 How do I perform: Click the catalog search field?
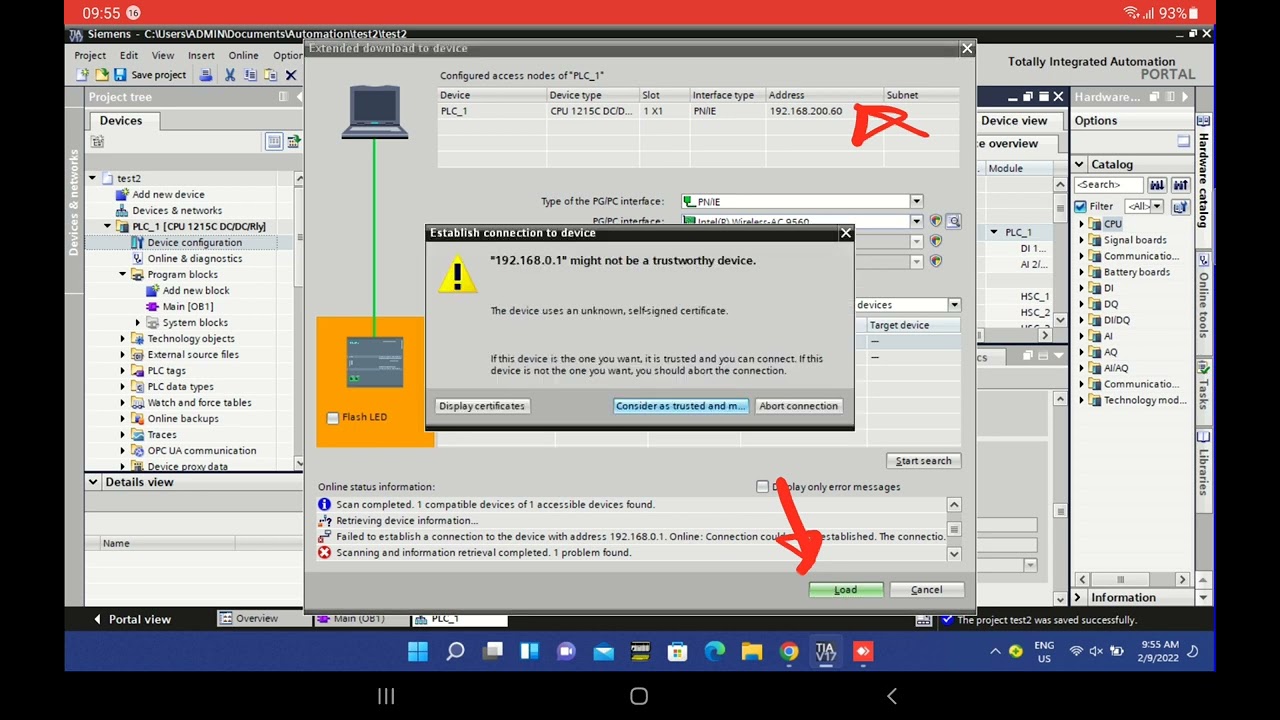click(x=1108, y=185)
